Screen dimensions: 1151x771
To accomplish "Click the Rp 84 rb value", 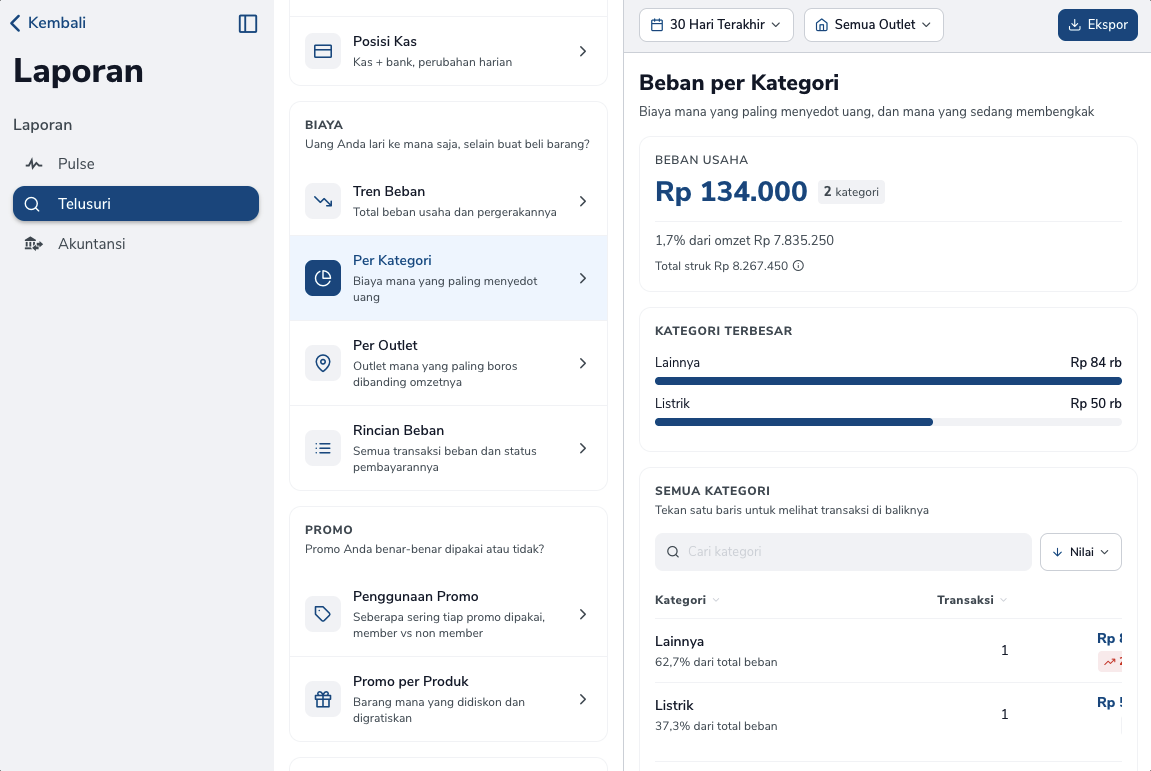I will pyautogui.click(x=1095, y=363).
